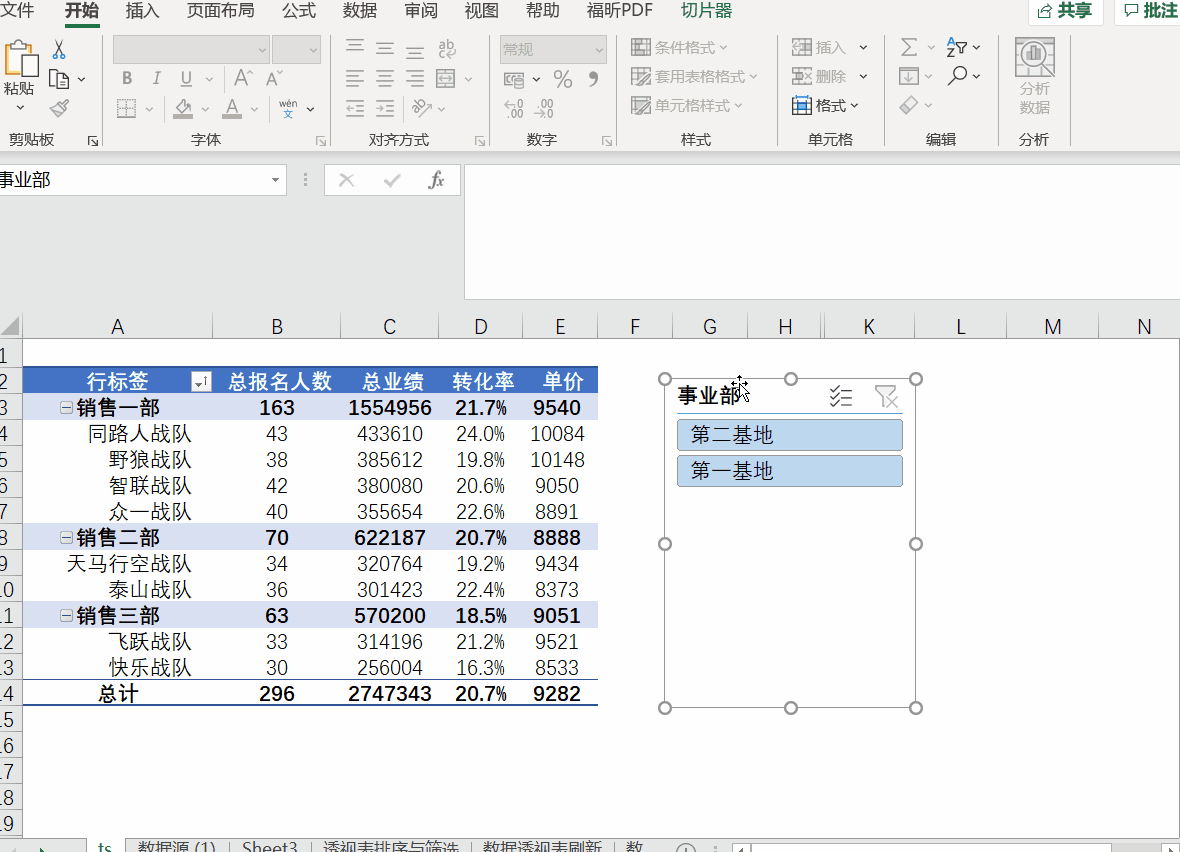
Task: Click the Merge and Center icon
Action: [446, 78]
